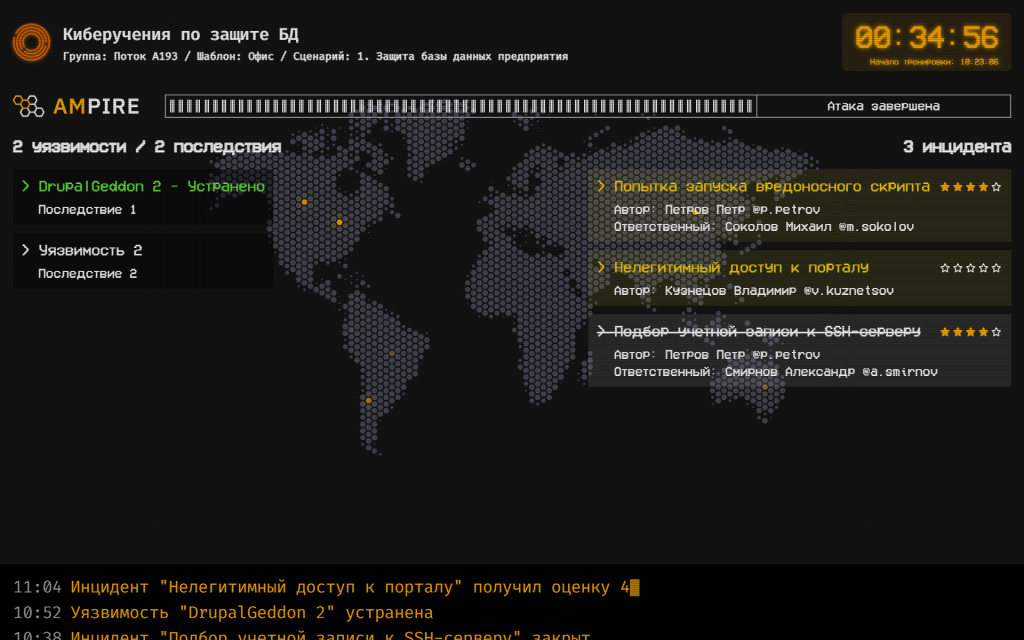Click the orange circular logo icon
Screen dimensions: 1024x640
click(31, 42)
